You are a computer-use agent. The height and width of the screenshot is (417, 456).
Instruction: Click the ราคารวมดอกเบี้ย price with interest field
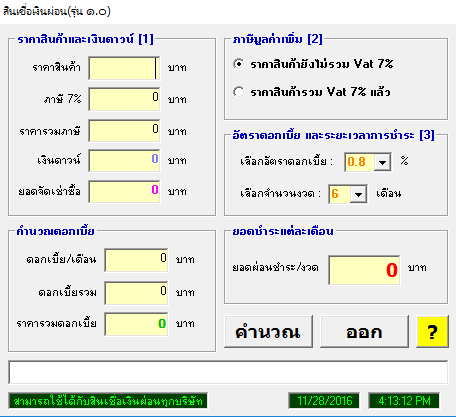point(136,324)
